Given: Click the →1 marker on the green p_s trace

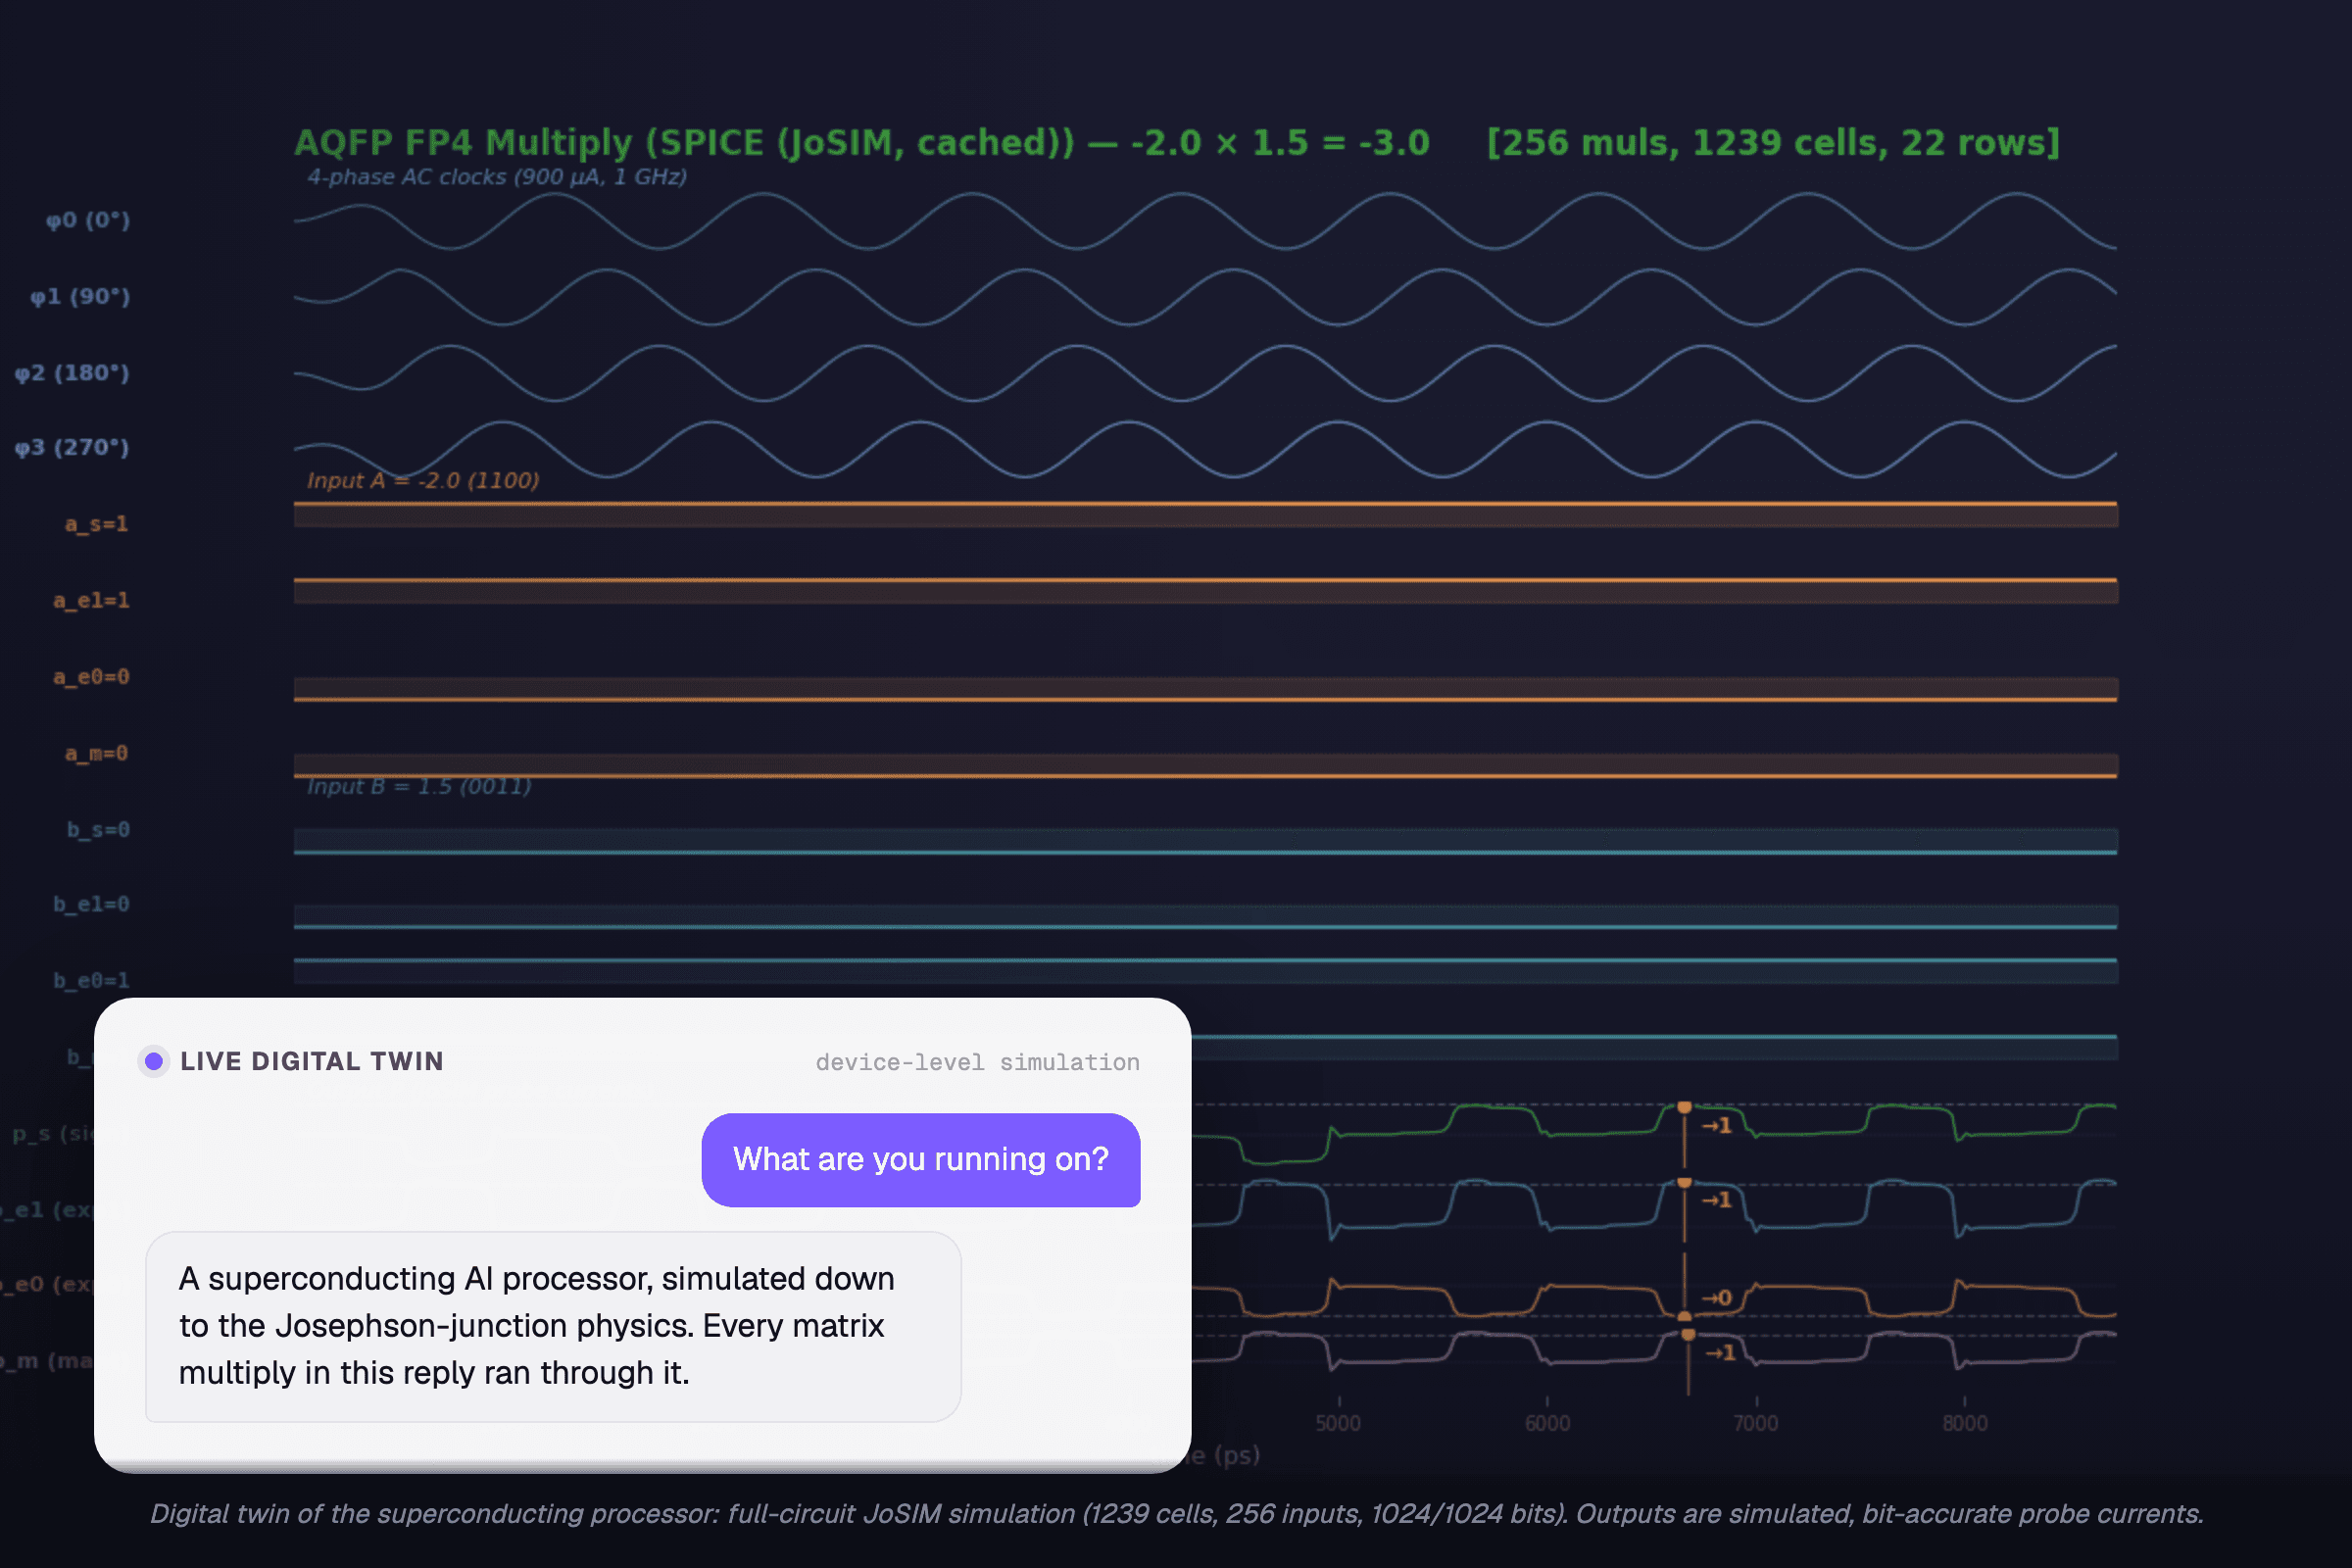Looking at the screenshot, I should 1717,1126.
